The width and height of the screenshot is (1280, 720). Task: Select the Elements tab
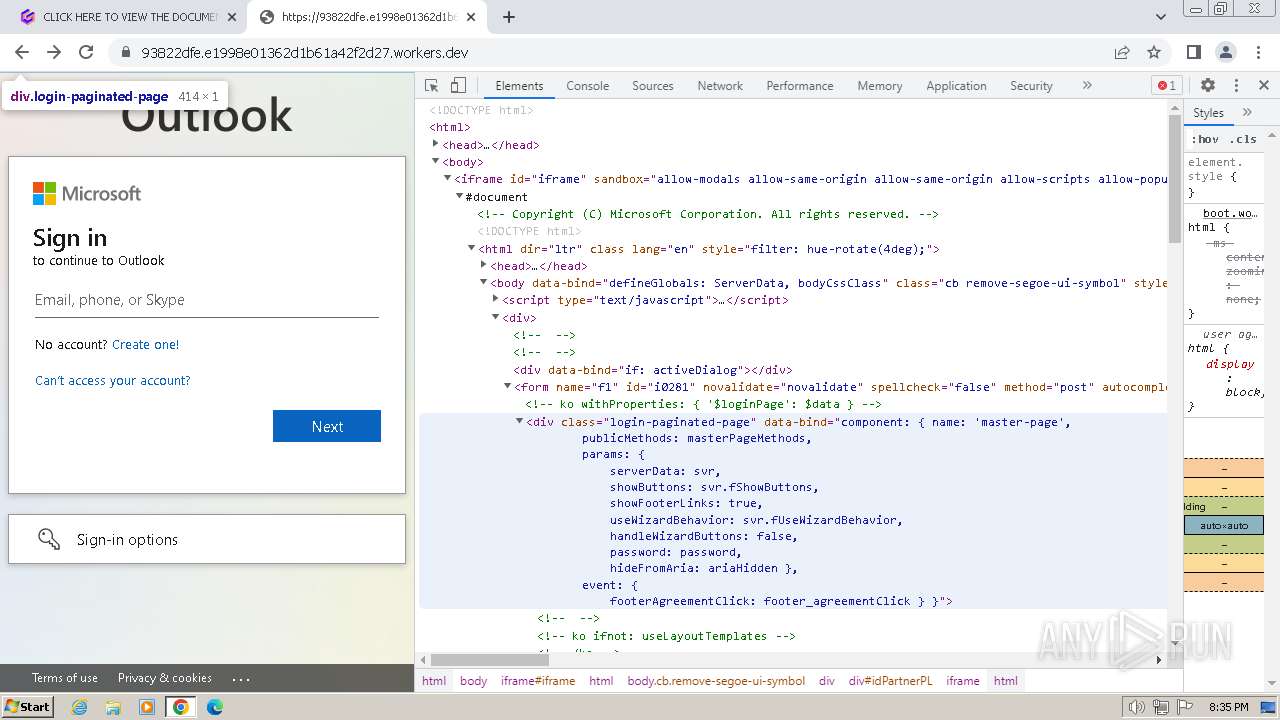point(519,86)
